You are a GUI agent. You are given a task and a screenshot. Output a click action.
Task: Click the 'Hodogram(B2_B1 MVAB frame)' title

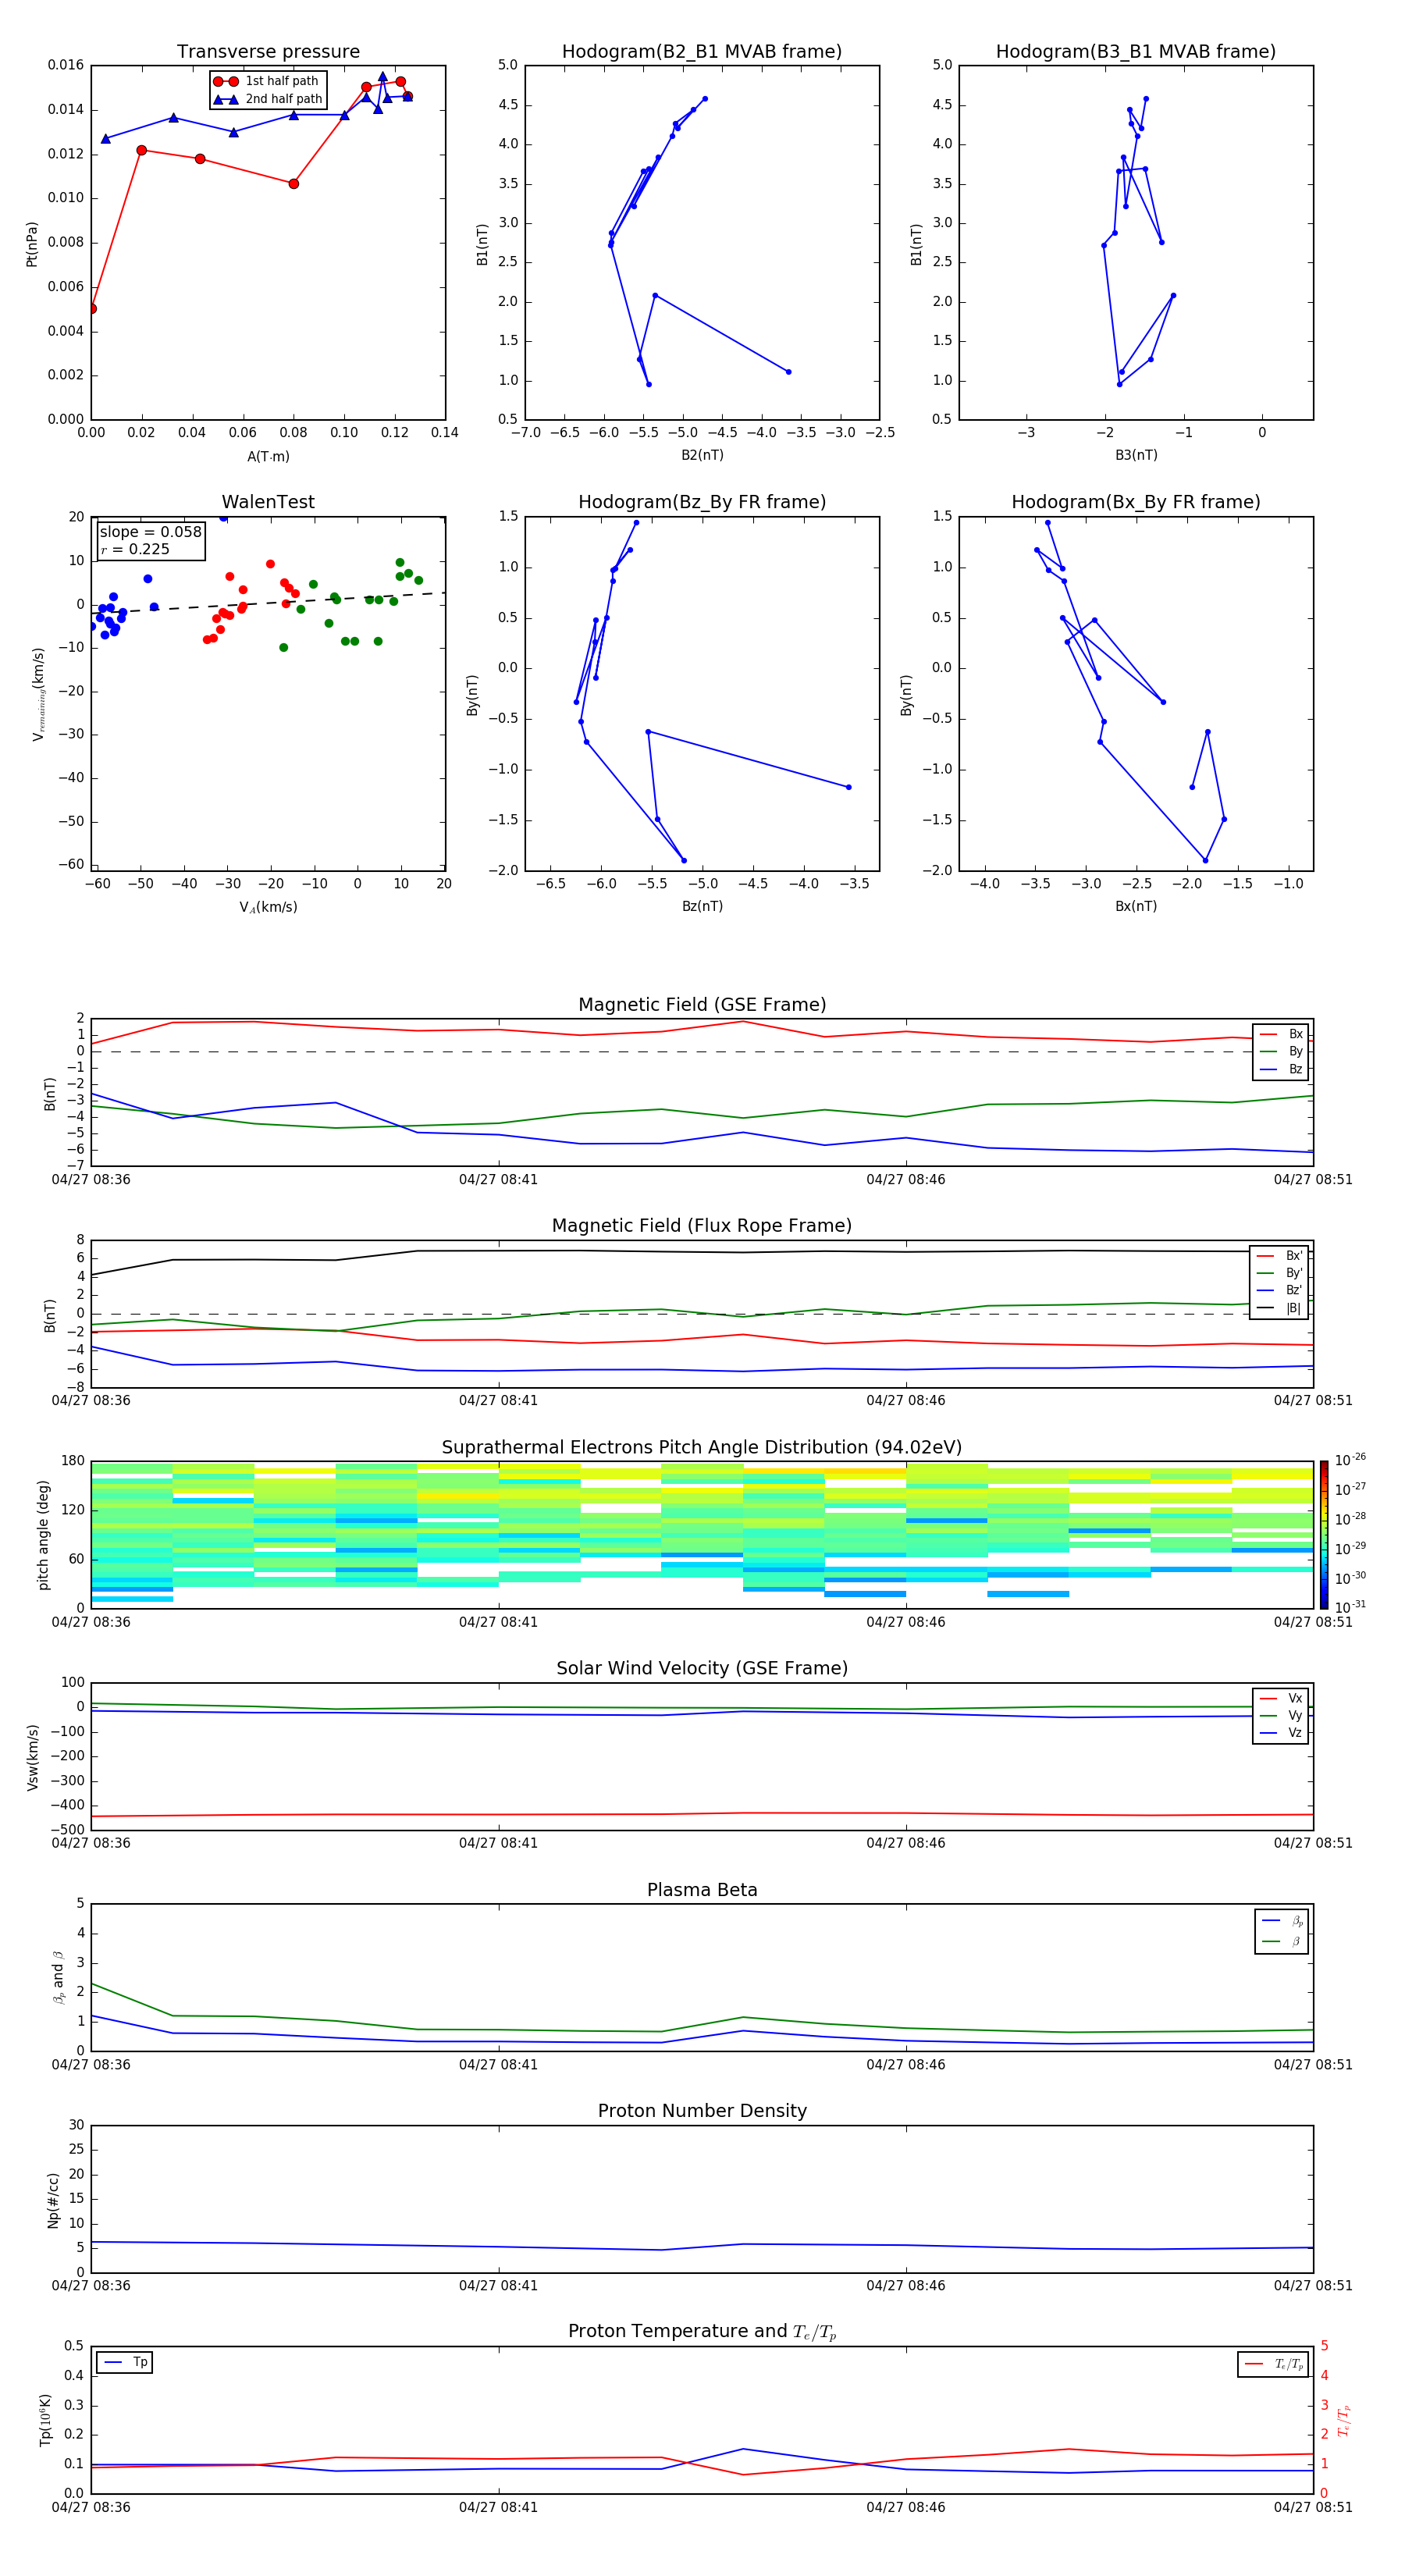[x=702, y=52]
